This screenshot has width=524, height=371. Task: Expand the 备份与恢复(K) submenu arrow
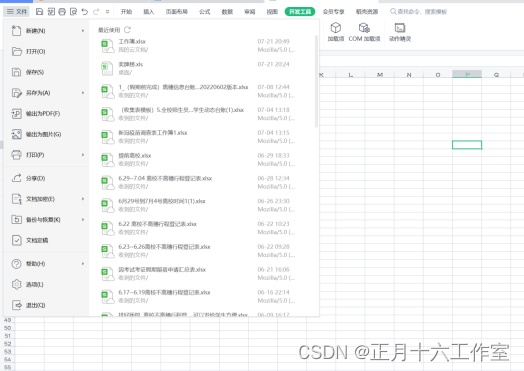83,220
